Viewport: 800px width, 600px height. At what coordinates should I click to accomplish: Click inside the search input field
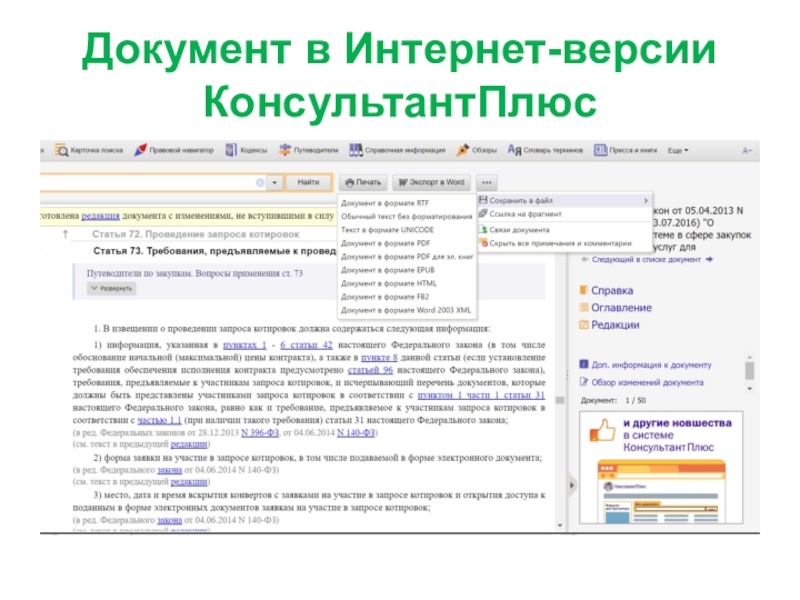(148, 182)
